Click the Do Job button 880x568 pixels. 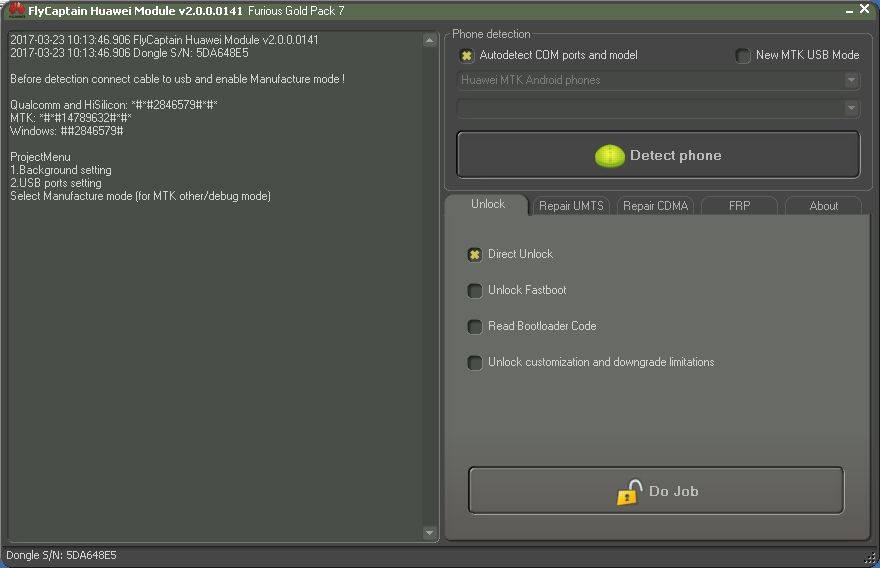point(656,491)
